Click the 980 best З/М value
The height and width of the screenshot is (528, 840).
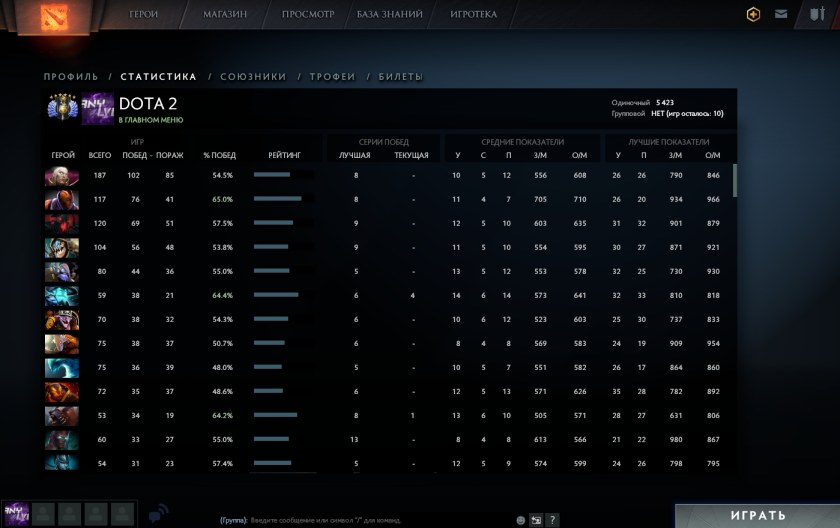(676, 440)
